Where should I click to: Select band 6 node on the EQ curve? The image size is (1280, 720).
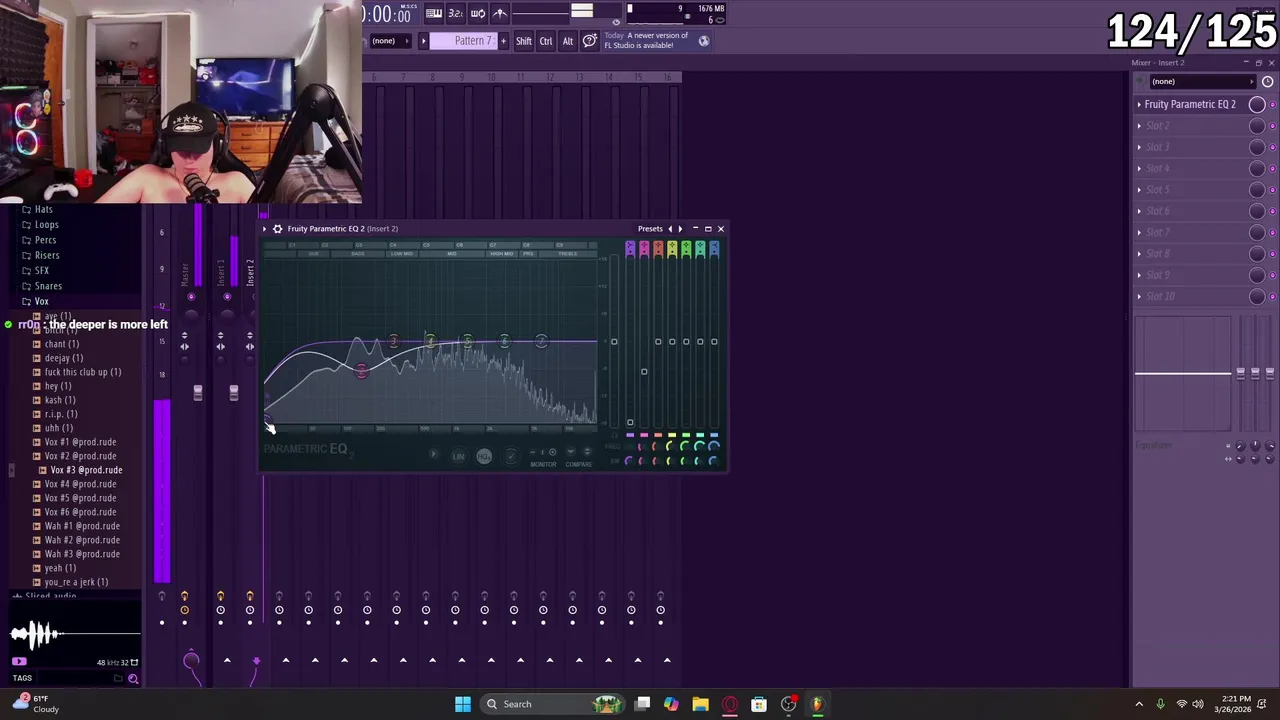pyautogui.click(x=504, y=342)
